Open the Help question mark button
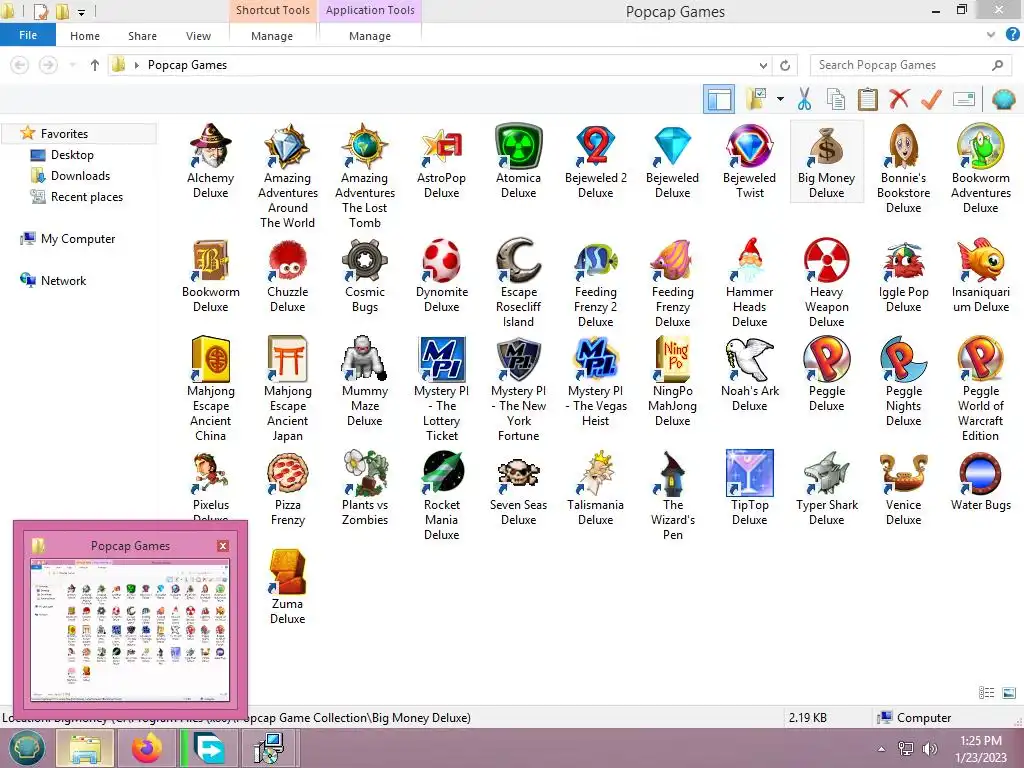1024x768 pixels. pyautogui.click(x=1012, y=35)
